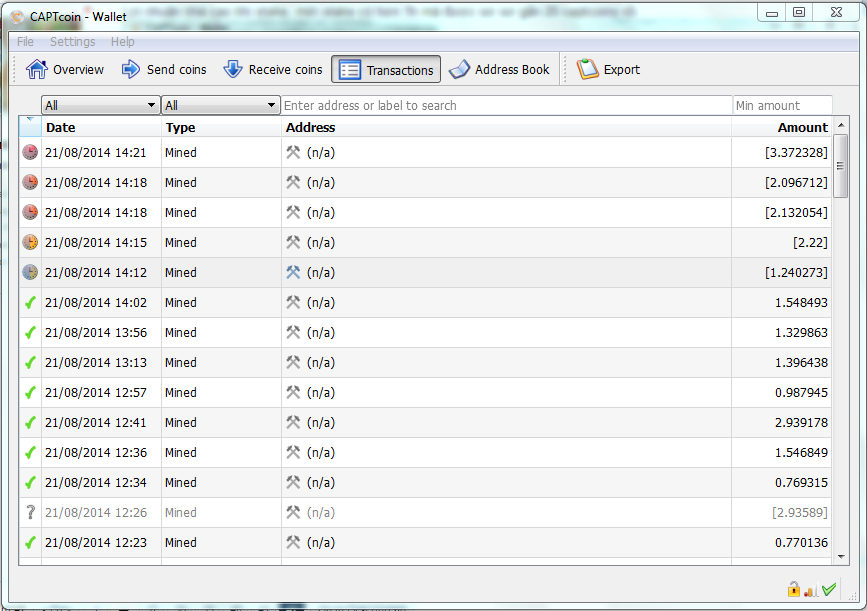Click orange clock icon for 14:15 transaction
Viewport: 867px width, 611px height.
click(30, 242)
